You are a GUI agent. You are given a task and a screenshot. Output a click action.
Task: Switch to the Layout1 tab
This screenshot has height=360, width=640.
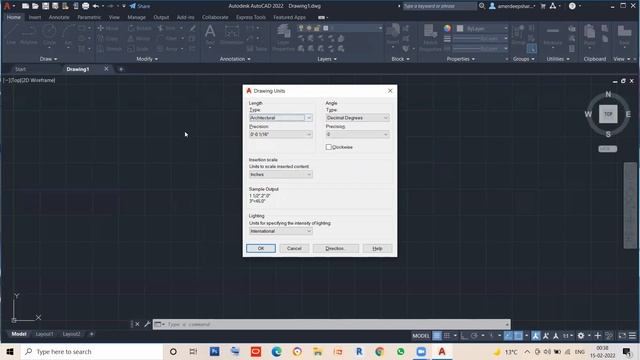[44, 334]
